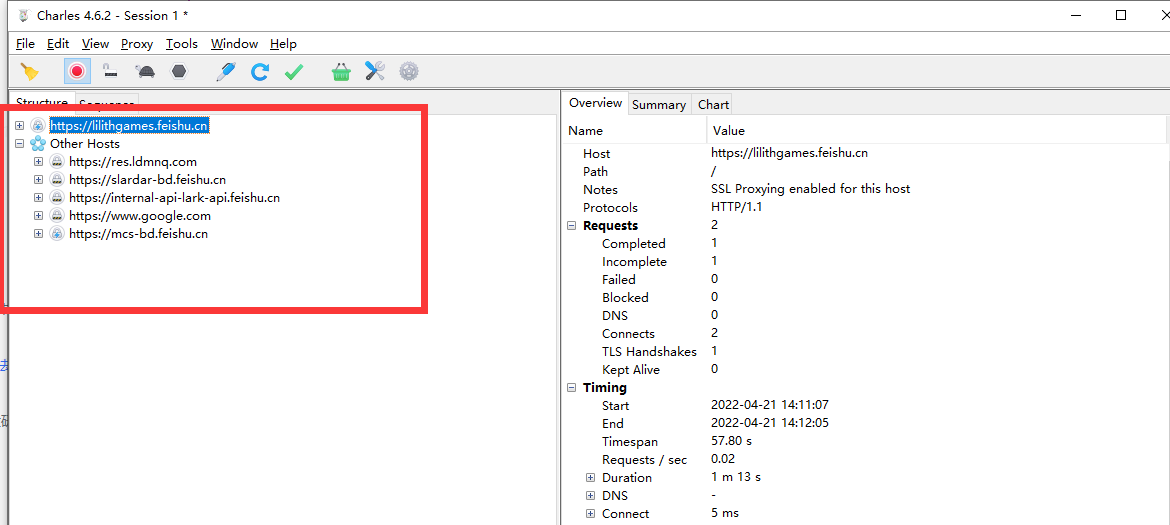Click the Charles app icon in title bar

point(23,15)
